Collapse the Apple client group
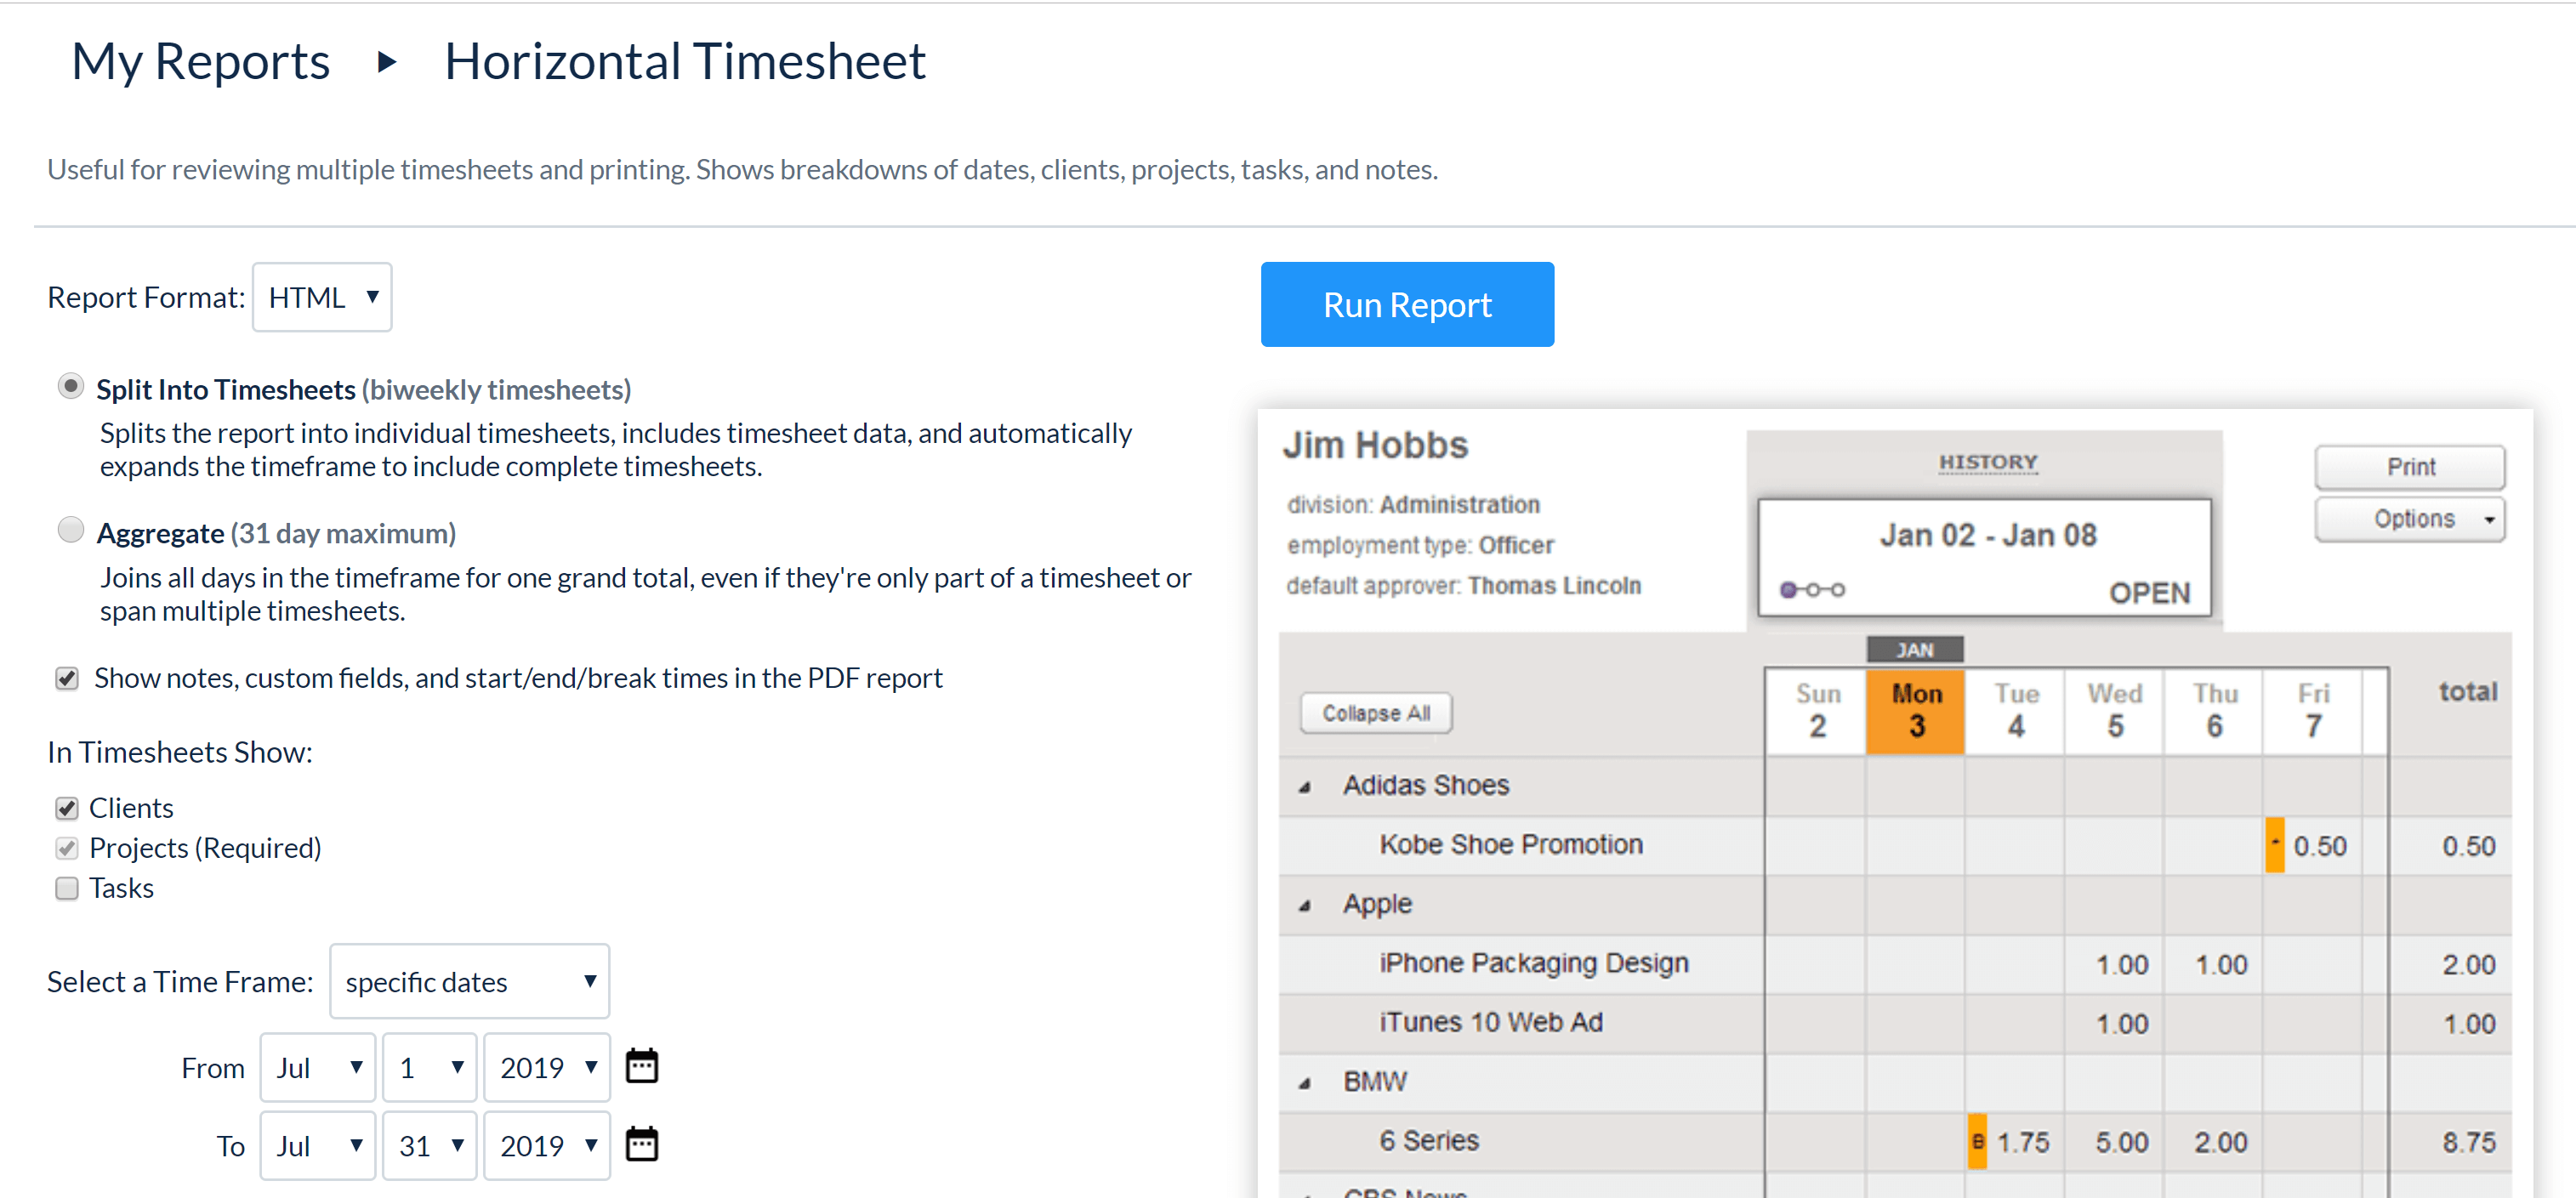This screenshot has height=1198, width=2576. [1303, 904]
